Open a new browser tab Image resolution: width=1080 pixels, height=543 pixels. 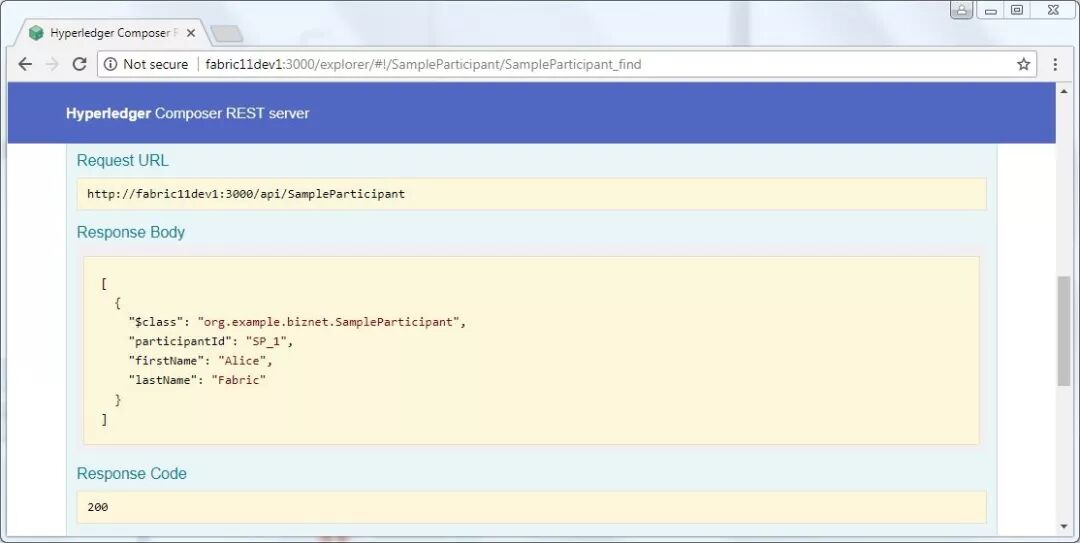click(227, 34)
